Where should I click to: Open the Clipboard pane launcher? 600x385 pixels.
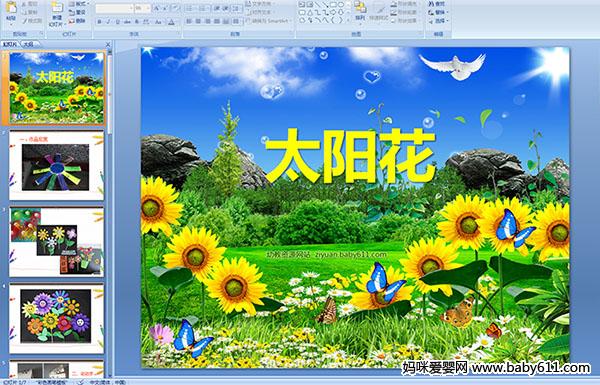point(41,34)
